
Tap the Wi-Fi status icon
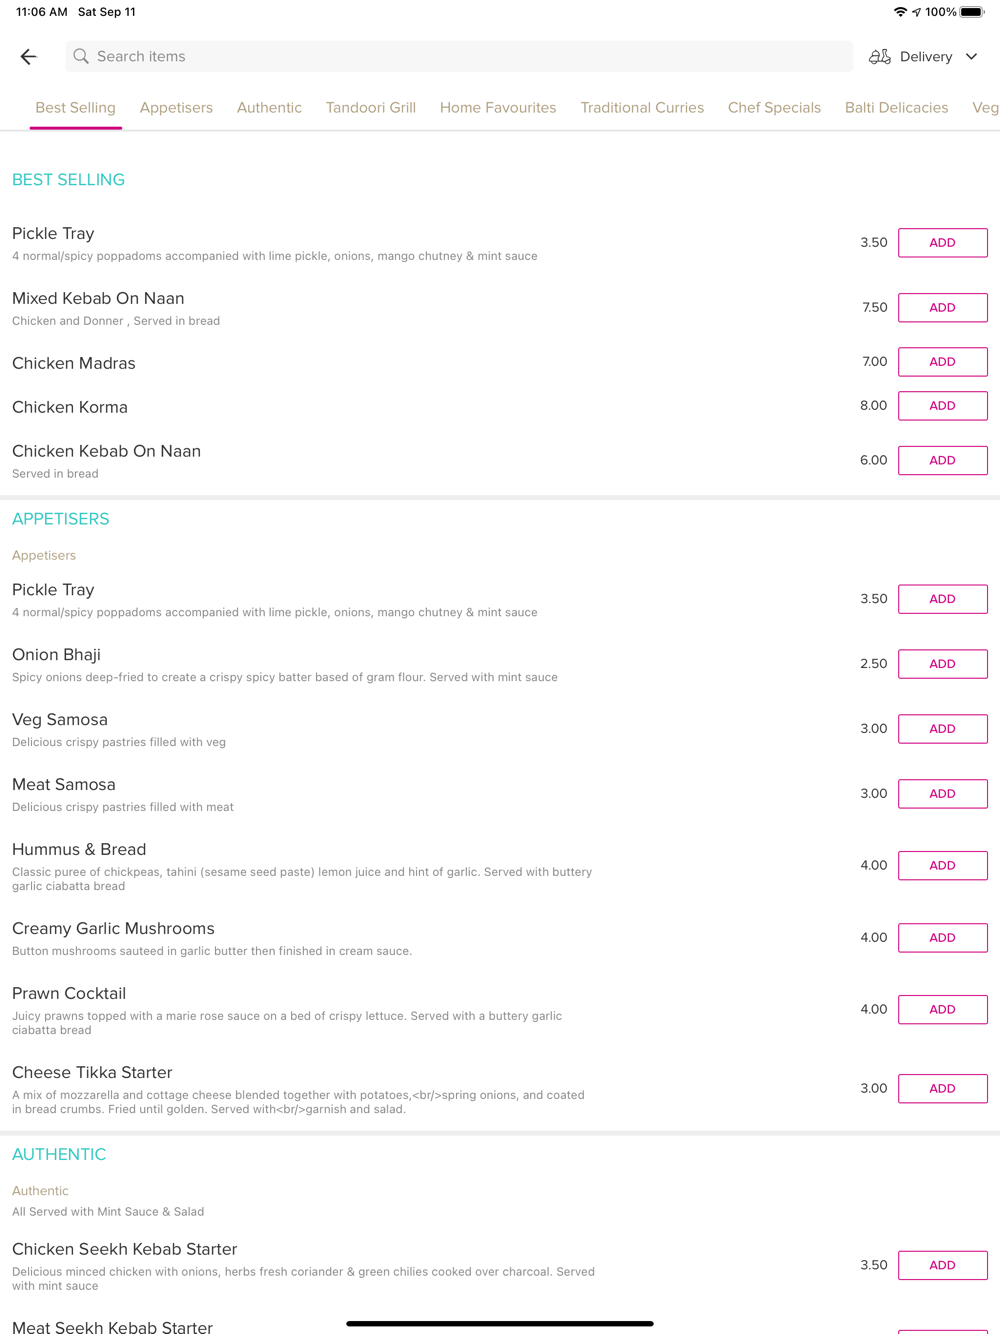coord(900,12)
